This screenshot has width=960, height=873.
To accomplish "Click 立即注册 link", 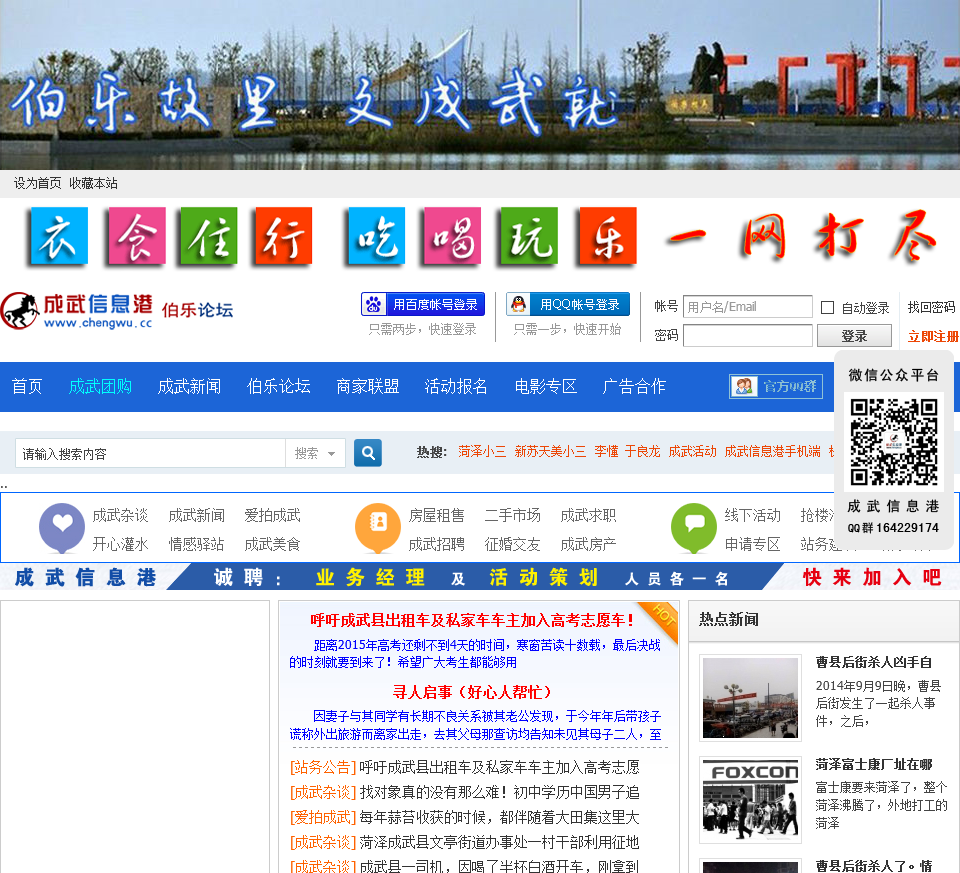I will coord(933,336).
